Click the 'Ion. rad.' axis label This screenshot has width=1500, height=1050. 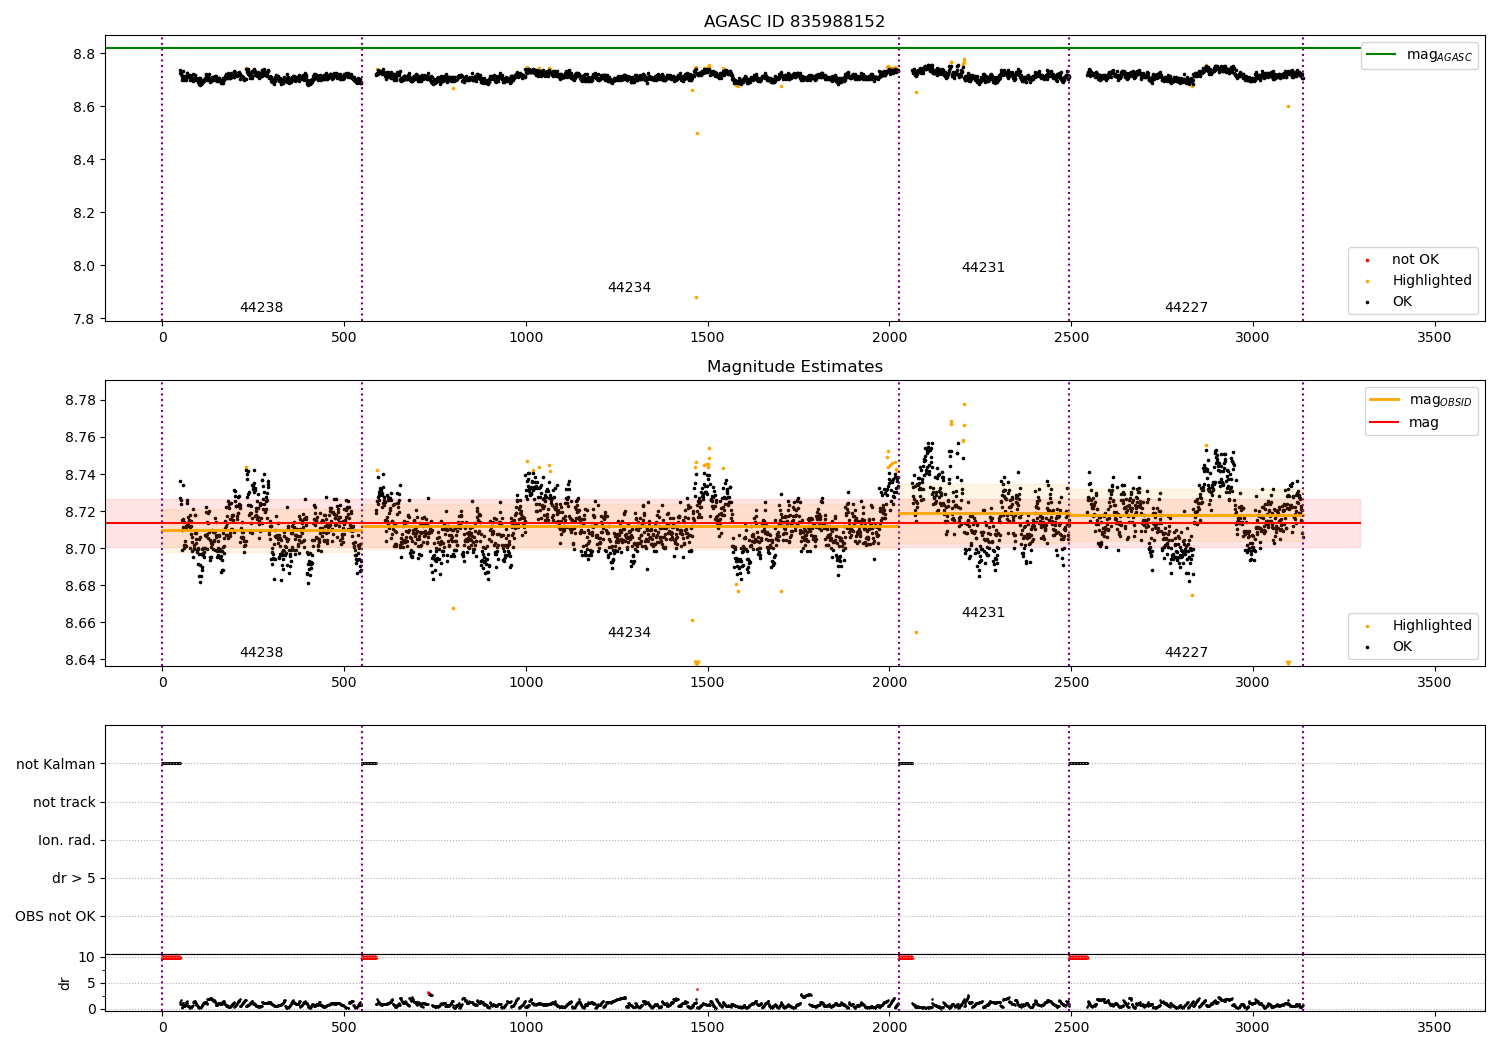(x=67, y=840)
